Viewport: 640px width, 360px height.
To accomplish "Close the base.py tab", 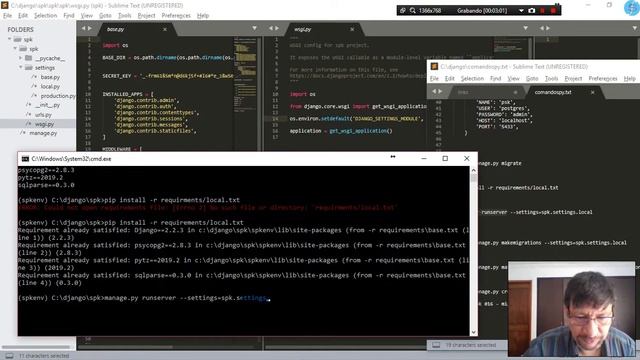I will 165,29.
